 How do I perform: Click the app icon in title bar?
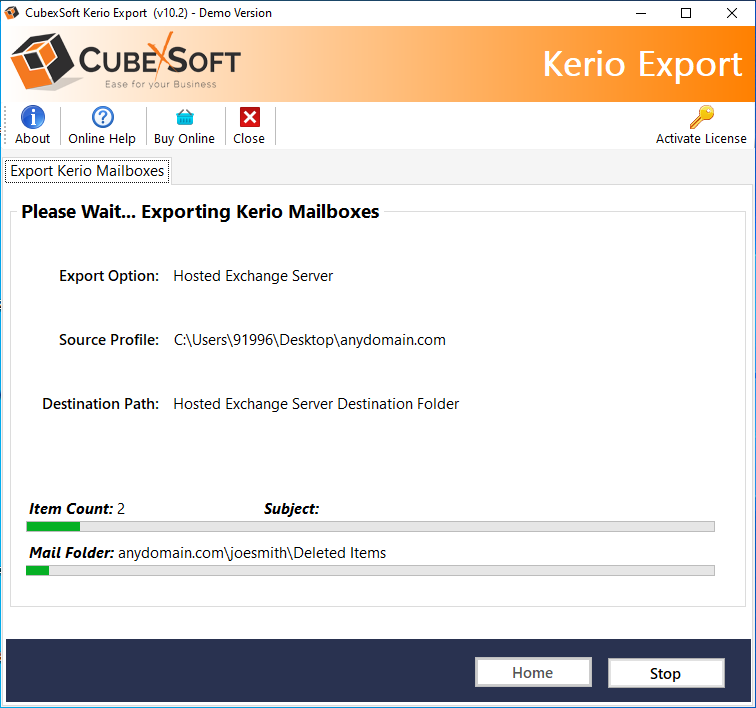[x=13, y=13]
